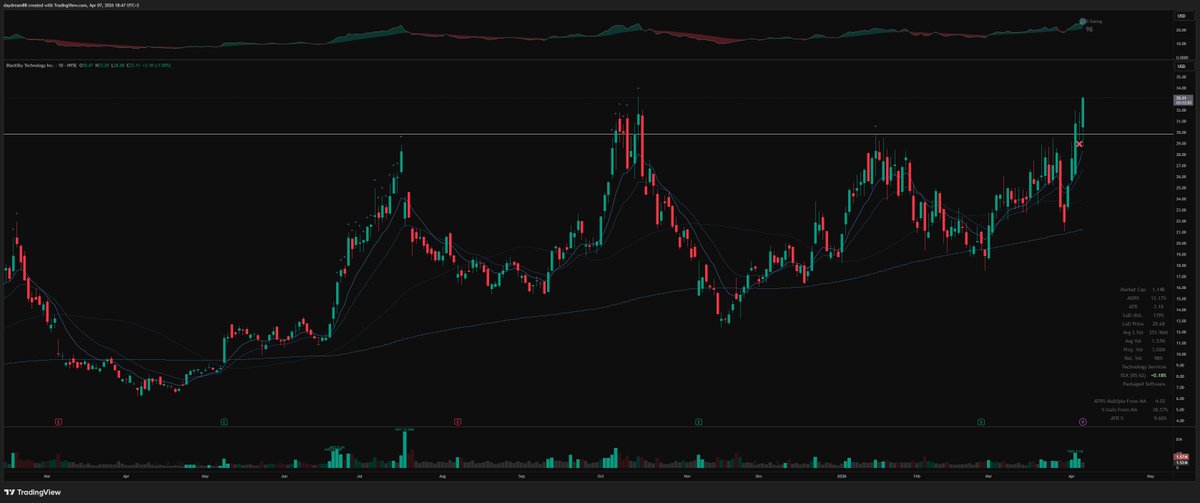Image resolution: width=1200 pixels, height=503 pixels.
Task: Click the Technology Services sector text
Action: point(1144,367)
